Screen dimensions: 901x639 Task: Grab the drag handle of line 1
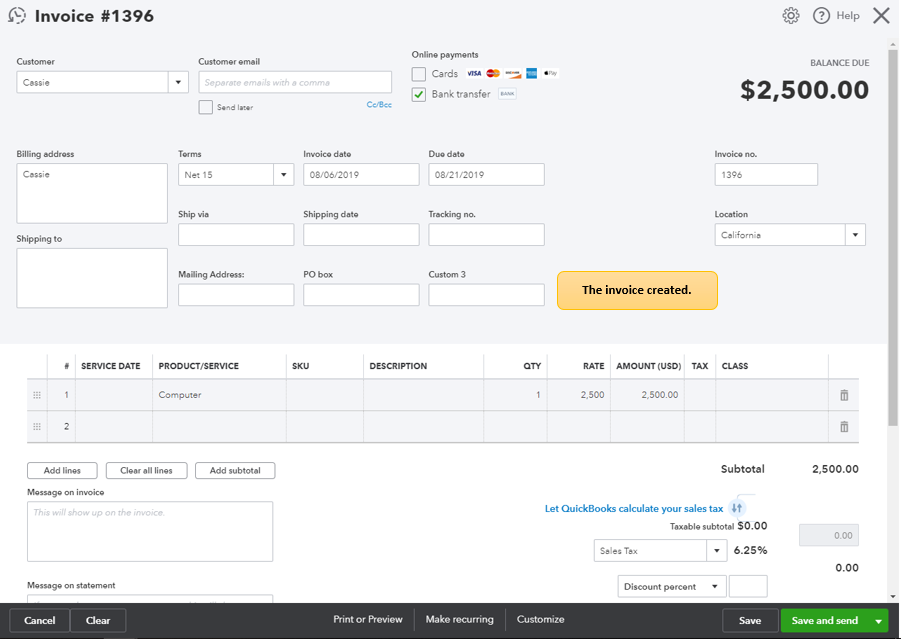click(x=37, y=395)
